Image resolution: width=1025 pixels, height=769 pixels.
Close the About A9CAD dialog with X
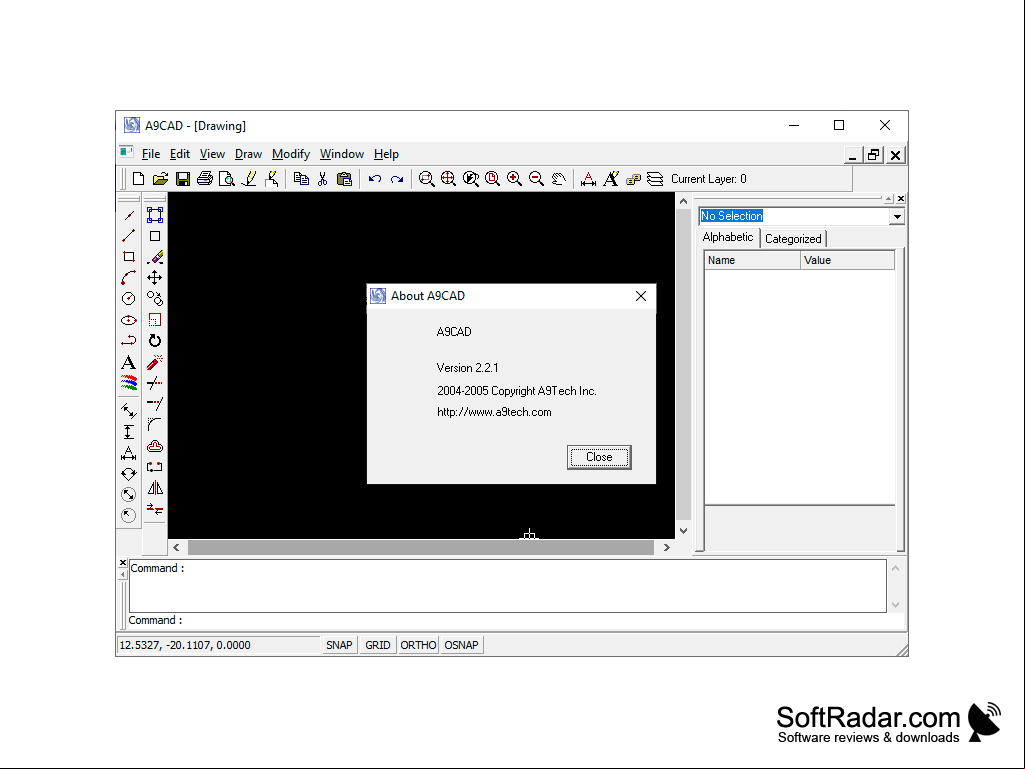pyautogui.click(x=641, y=296)
